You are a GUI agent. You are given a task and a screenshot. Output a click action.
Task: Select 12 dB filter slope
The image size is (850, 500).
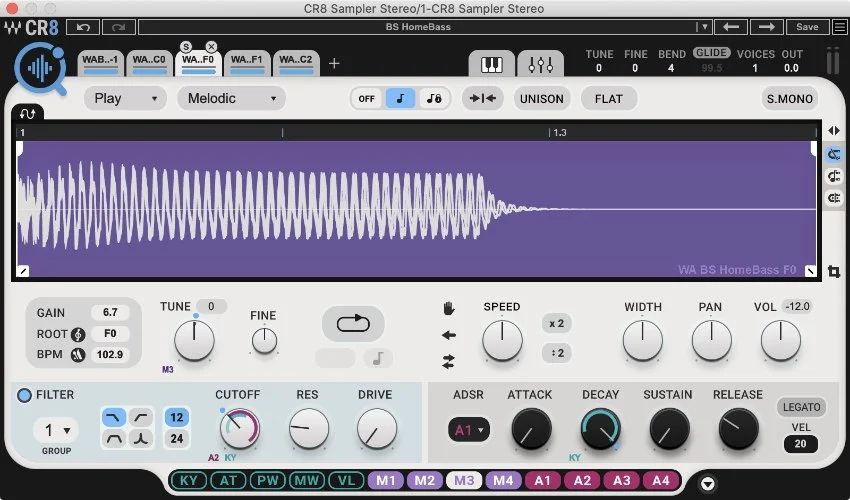coord(177,417)
